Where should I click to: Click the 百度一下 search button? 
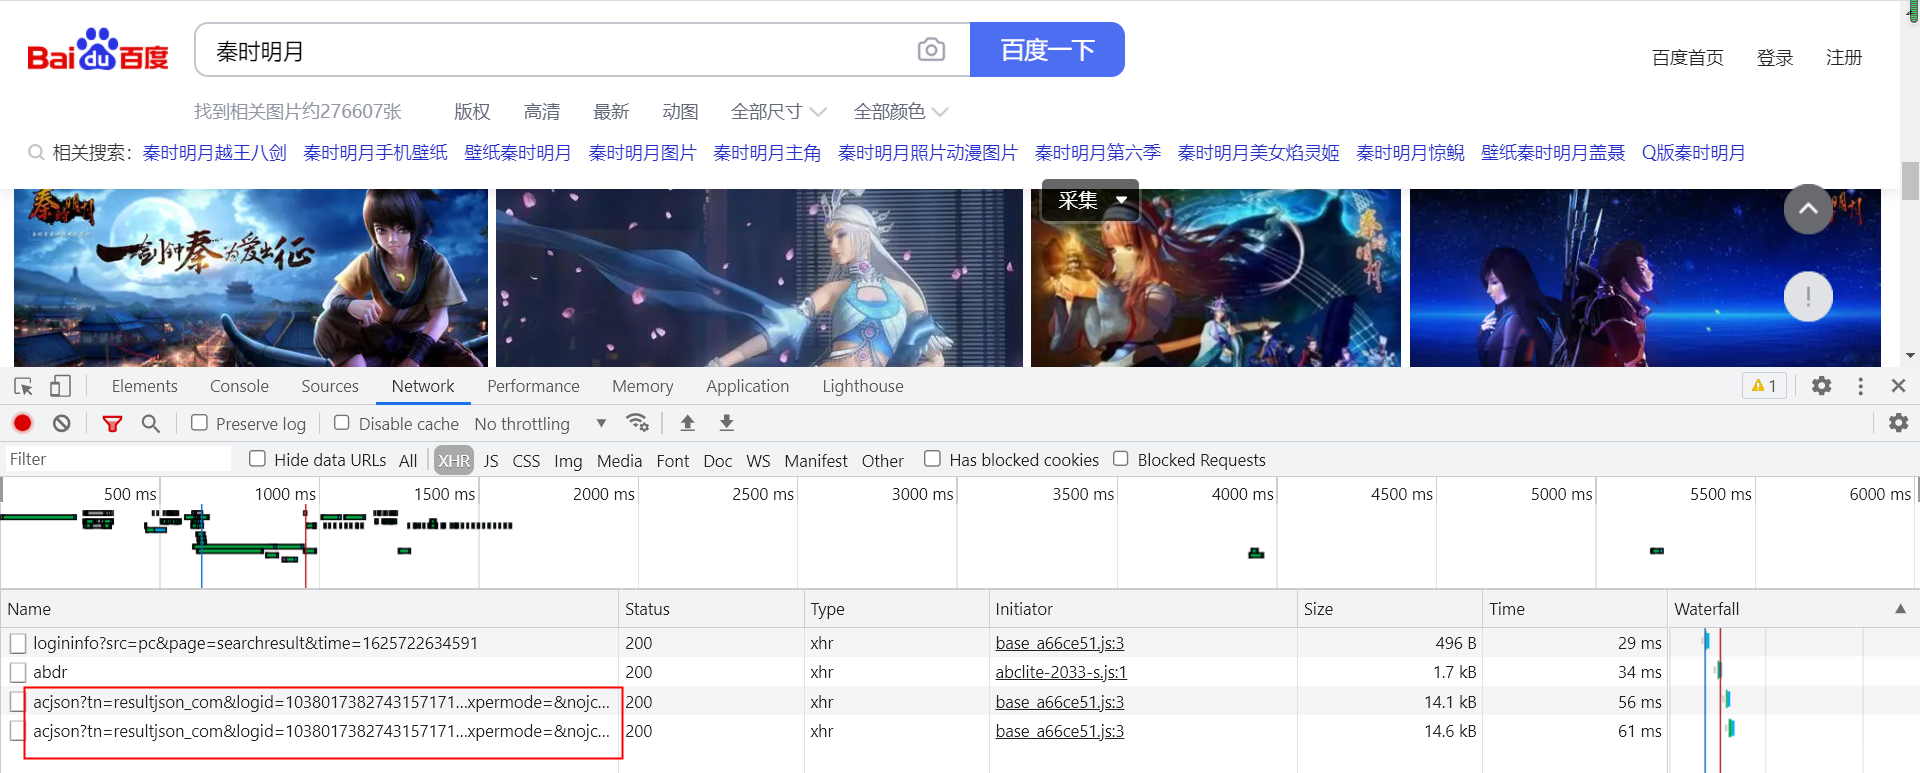tap(1047, 50)
